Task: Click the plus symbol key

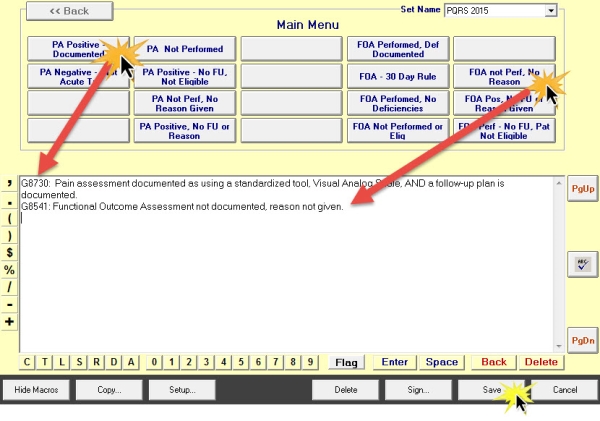Action: (9, 321)
